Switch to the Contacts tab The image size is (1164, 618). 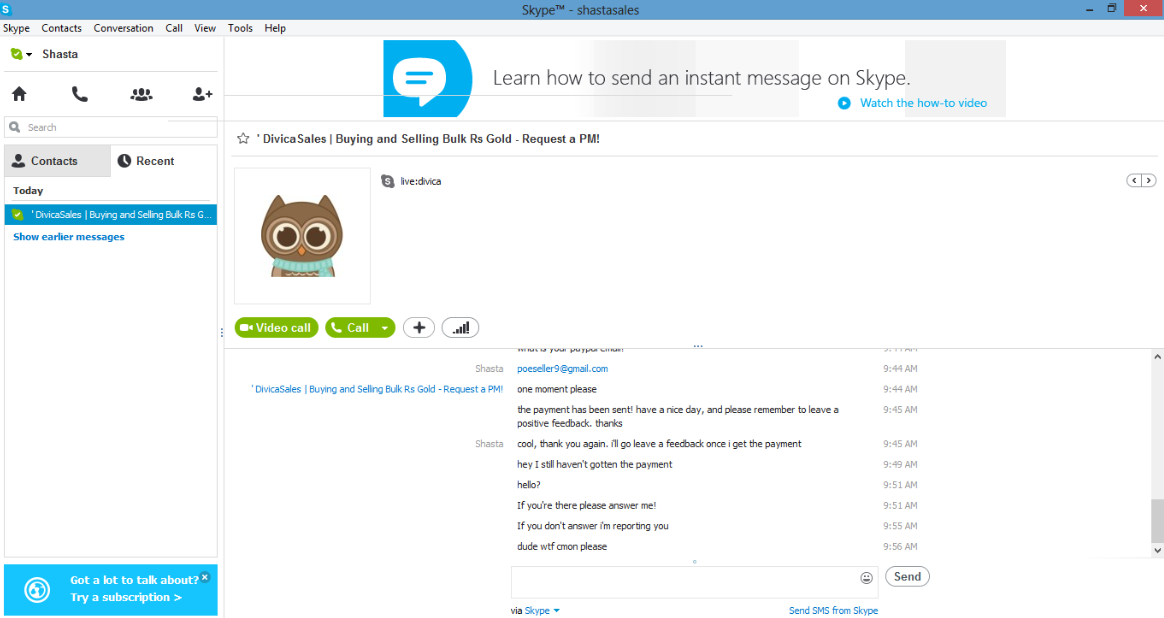[x=57, y=160]
